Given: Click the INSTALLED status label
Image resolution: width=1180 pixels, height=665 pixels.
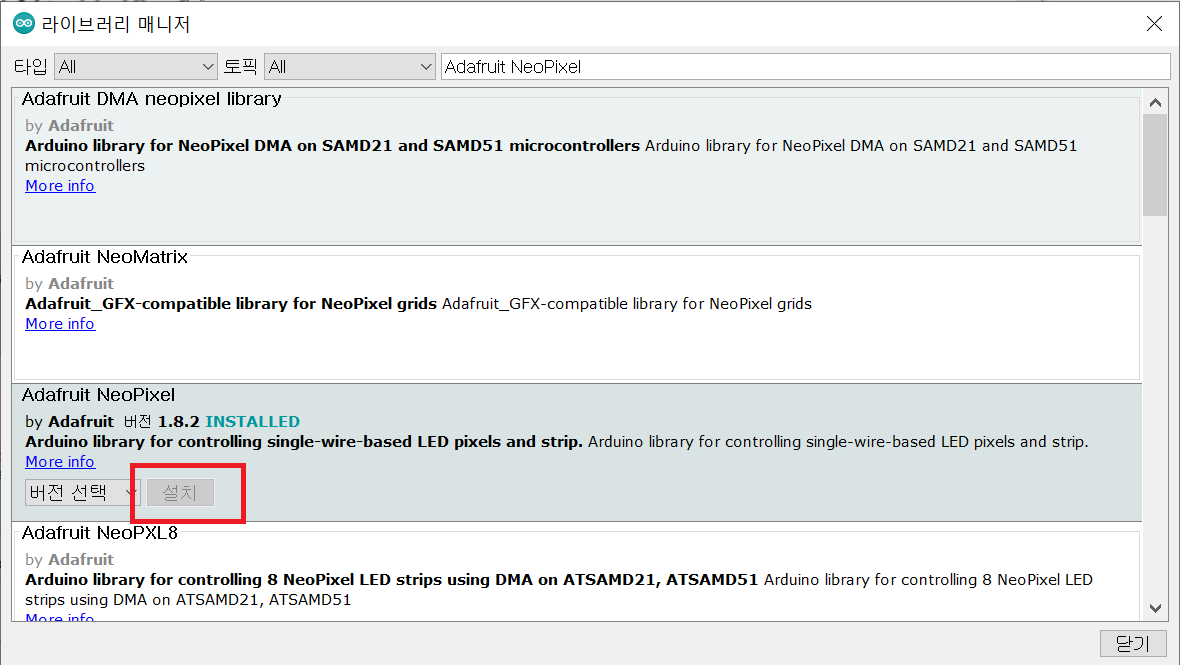Looking at the screenshot, I should click(253, 421).
